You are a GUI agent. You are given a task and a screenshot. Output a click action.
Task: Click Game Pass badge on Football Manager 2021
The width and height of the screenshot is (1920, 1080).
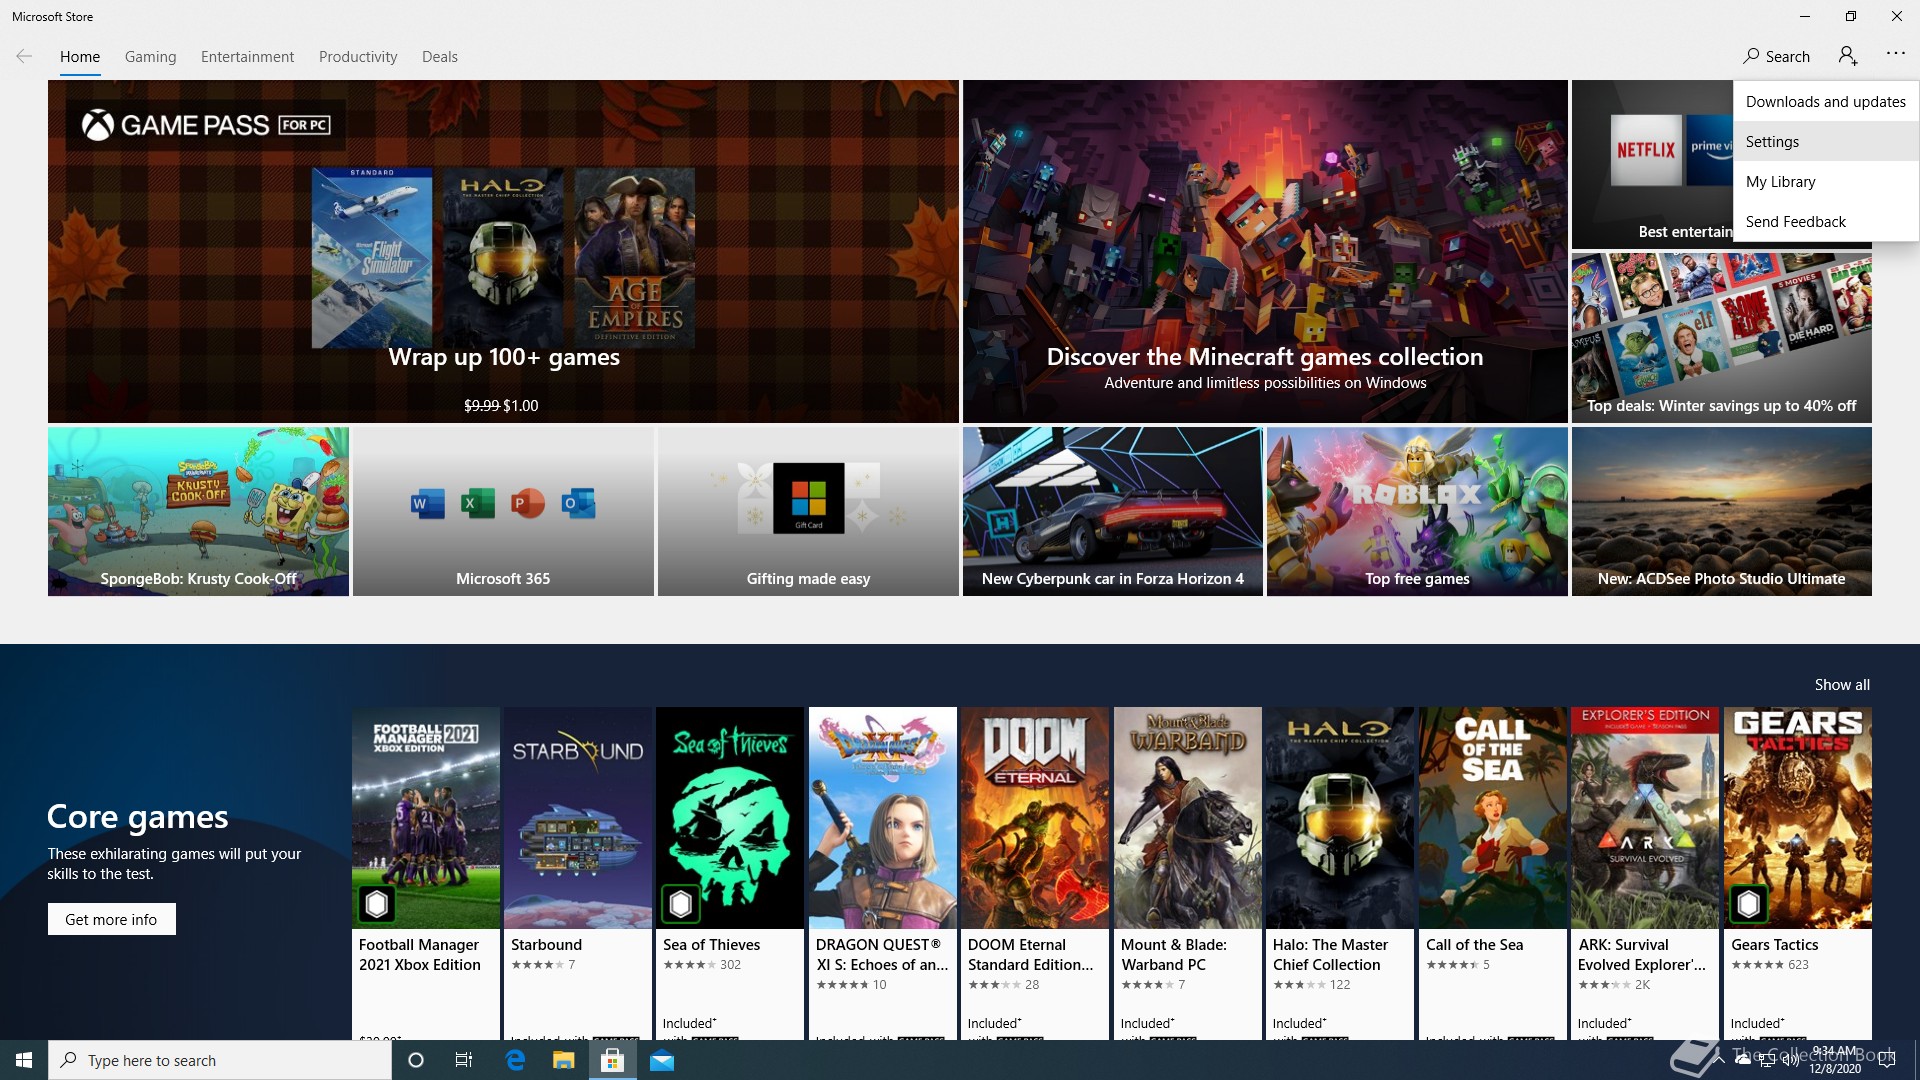[x=377, y=904]
